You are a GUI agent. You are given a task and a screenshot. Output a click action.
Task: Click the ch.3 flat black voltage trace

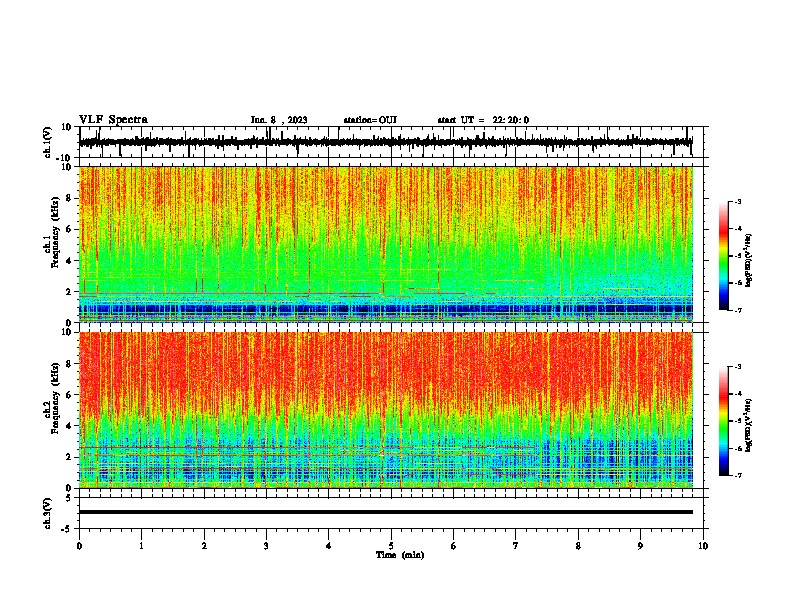coord(386,512)
